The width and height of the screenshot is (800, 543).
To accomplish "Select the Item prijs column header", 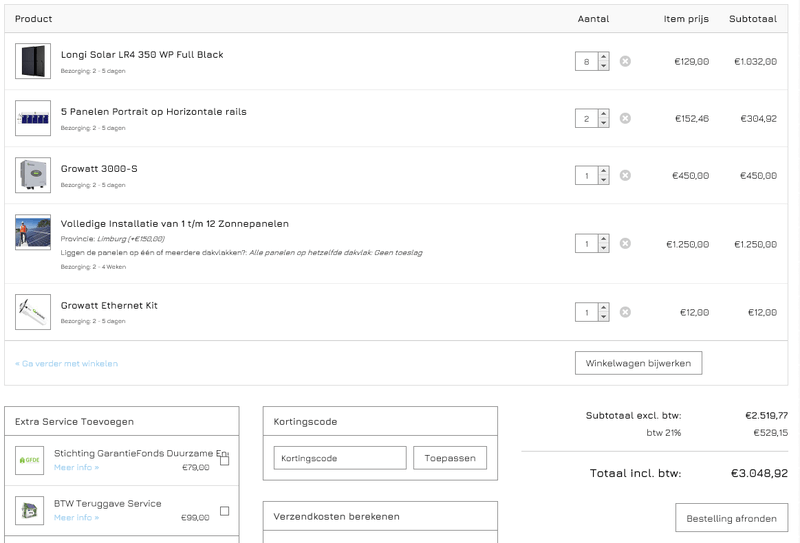I will click(686, 19).
